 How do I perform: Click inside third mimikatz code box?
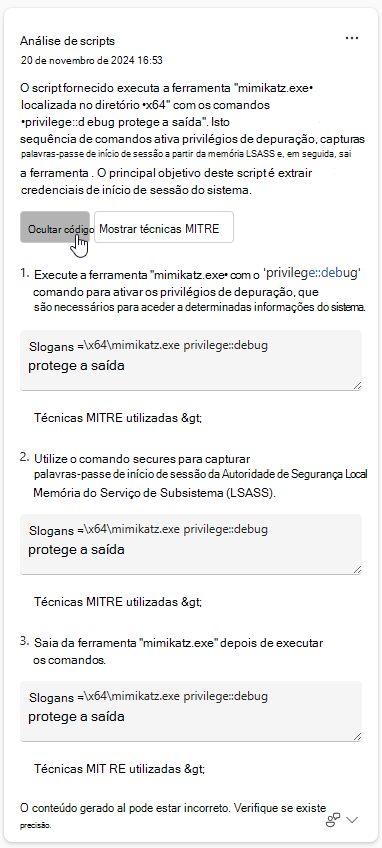(x=191, y=711)
